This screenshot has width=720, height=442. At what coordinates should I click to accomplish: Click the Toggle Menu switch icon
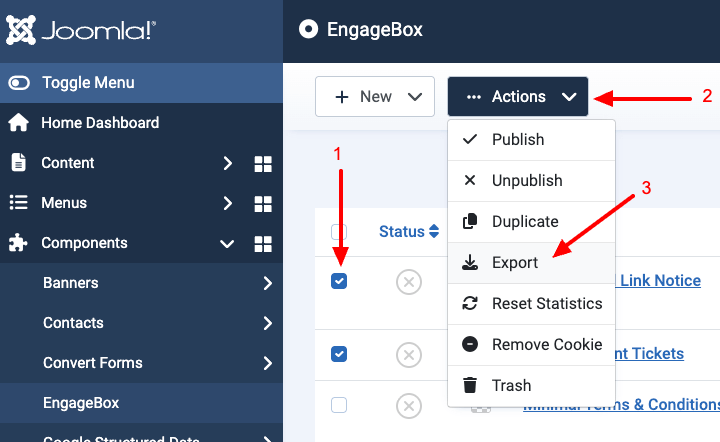click(19, 83)
